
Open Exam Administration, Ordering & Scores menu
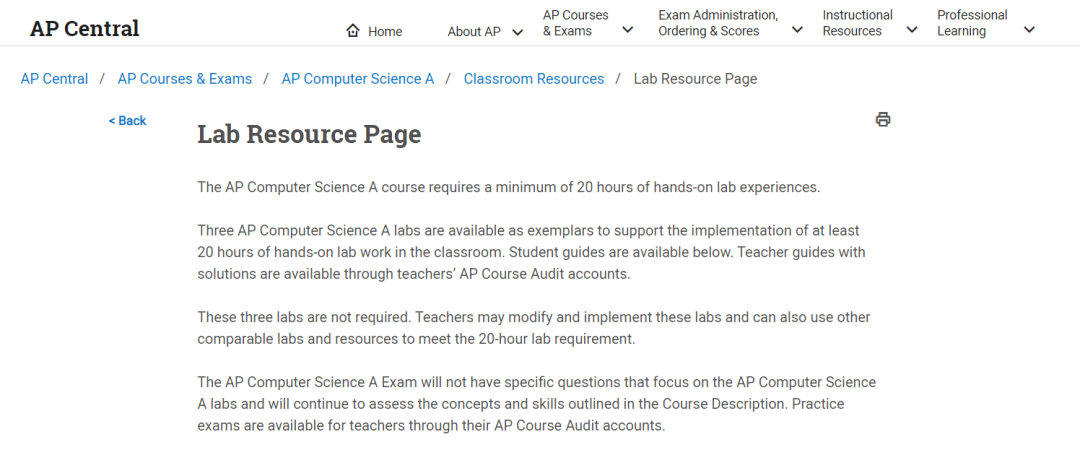click(x=718, y=23)
